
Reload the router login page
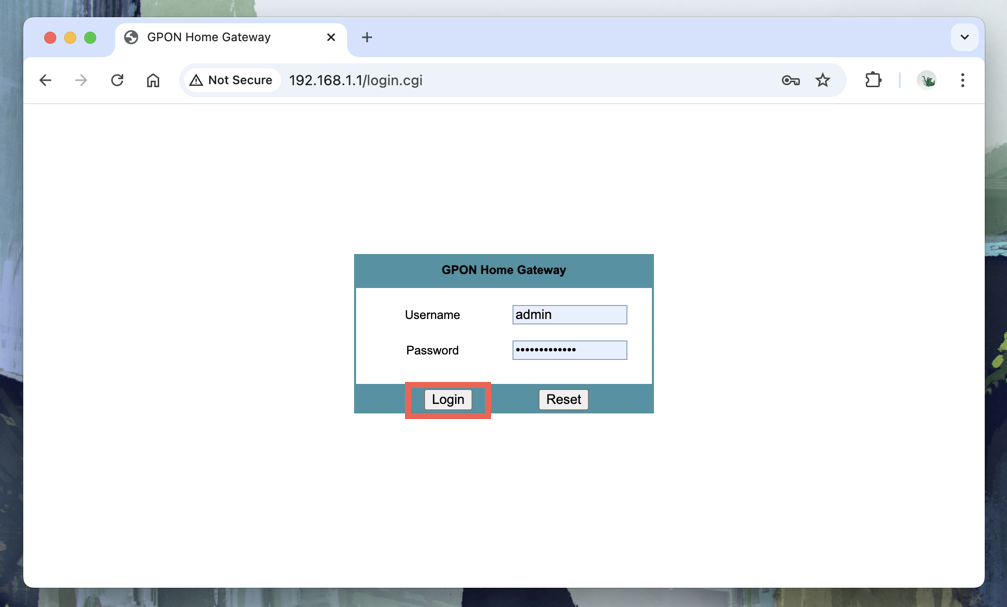tap(117, 80)
